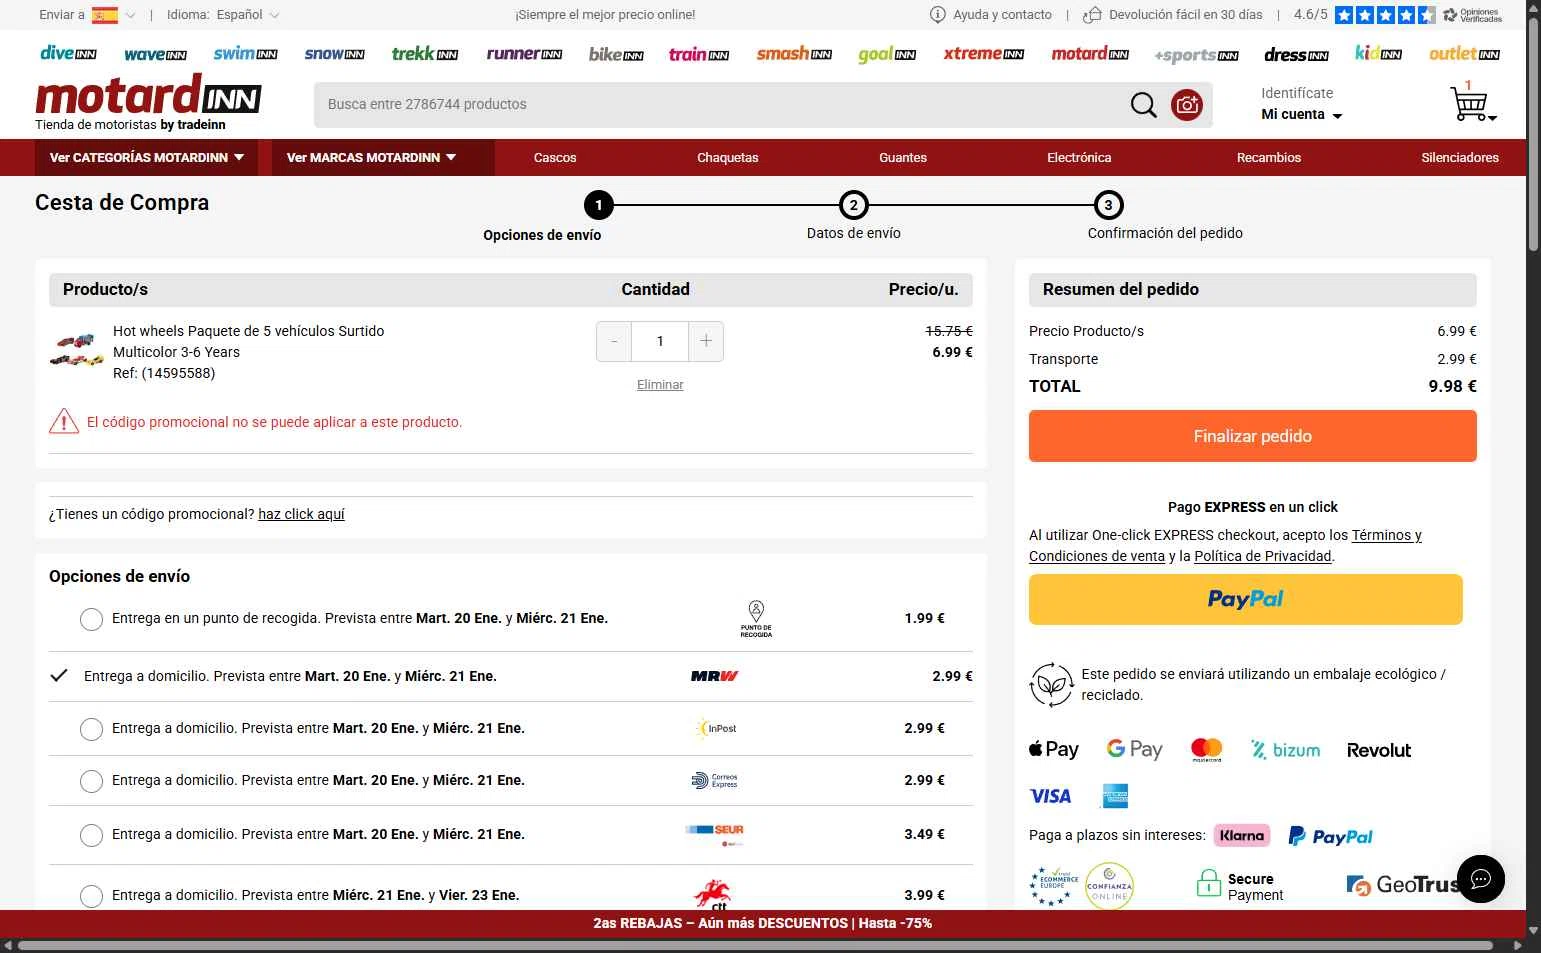This screenshot has height=953, width=1541.
Task: Select InPost home delivery option
Action: point(91,729)
